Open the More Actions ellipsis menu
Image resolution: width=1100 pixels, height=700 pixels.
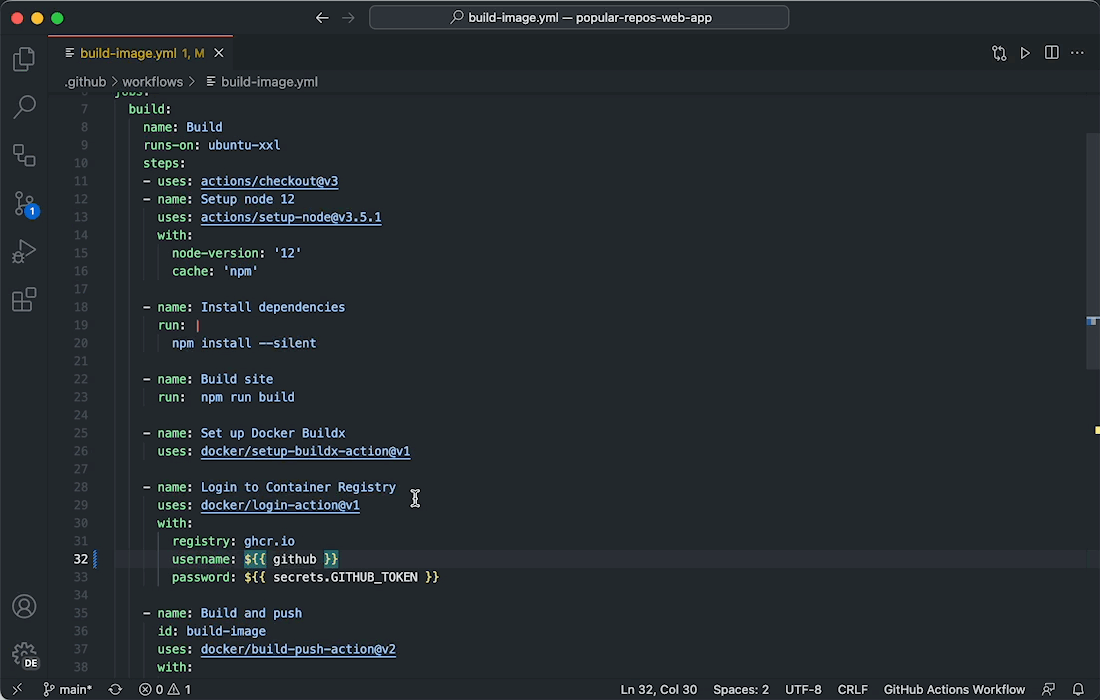(x=1077, y=52)
